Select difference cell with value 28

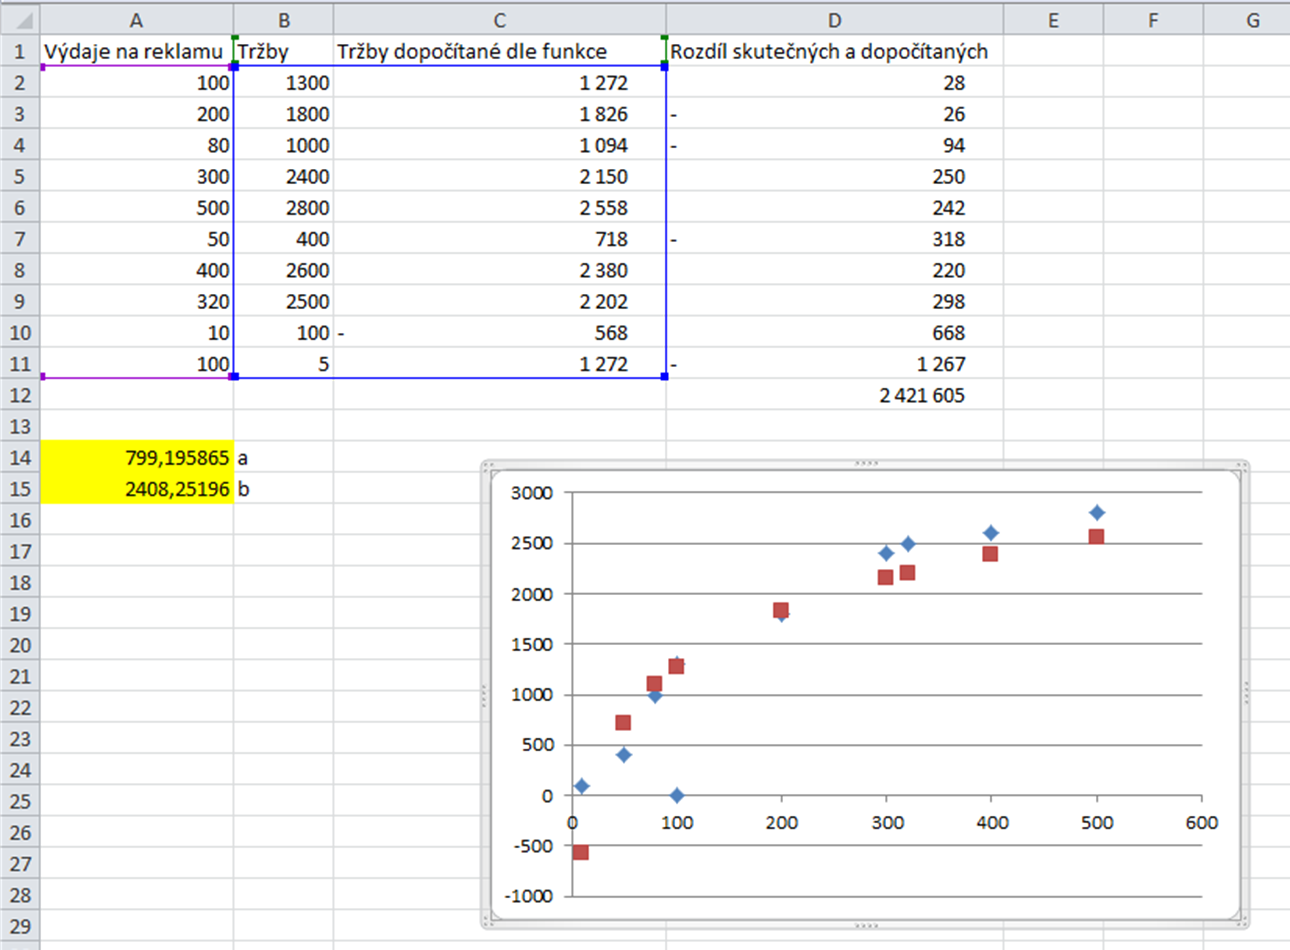[835, 83]
